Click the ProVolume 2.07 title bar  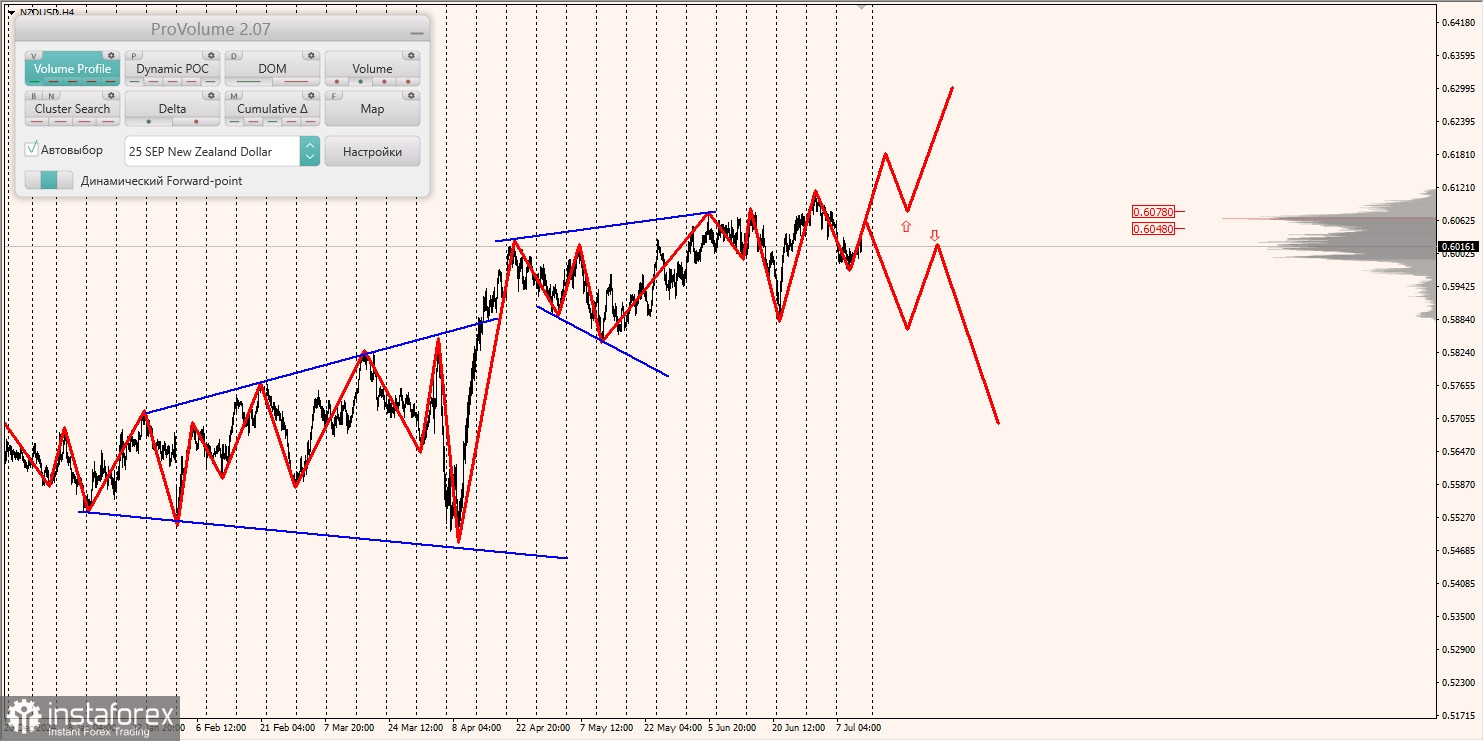tap(222, 30)
